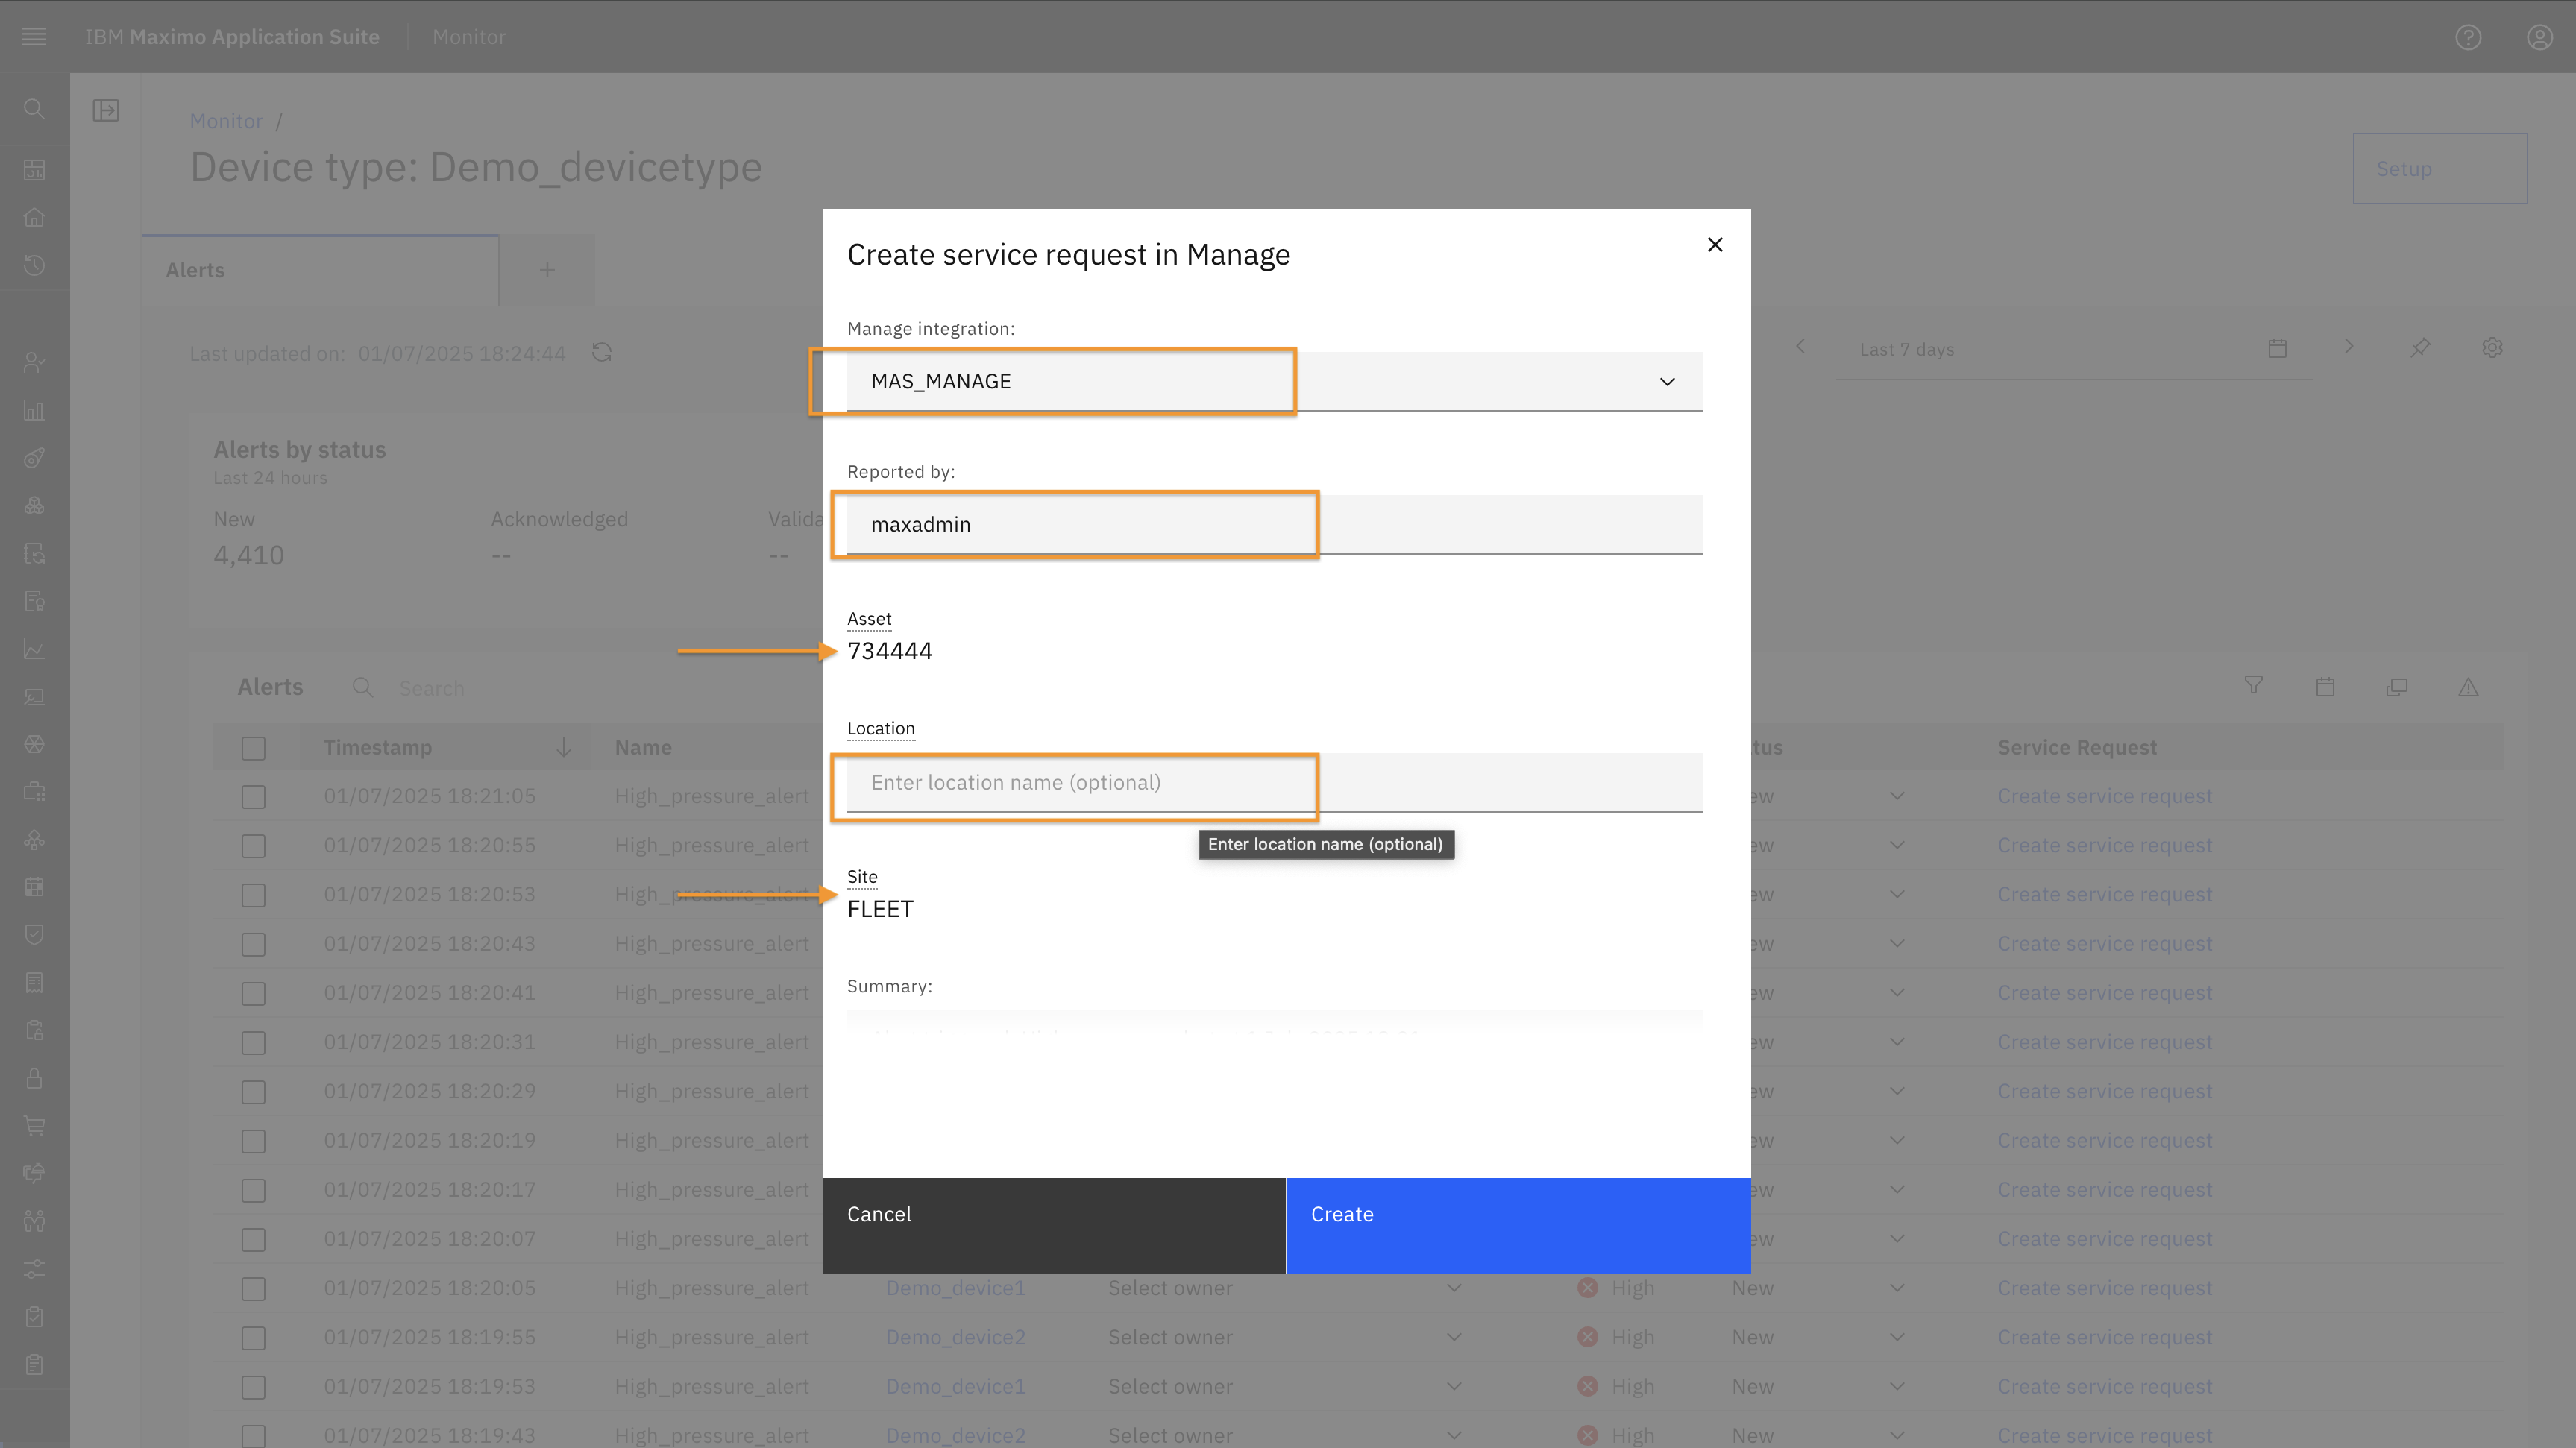Open the hamburger navigation menu

pos(34,37)
